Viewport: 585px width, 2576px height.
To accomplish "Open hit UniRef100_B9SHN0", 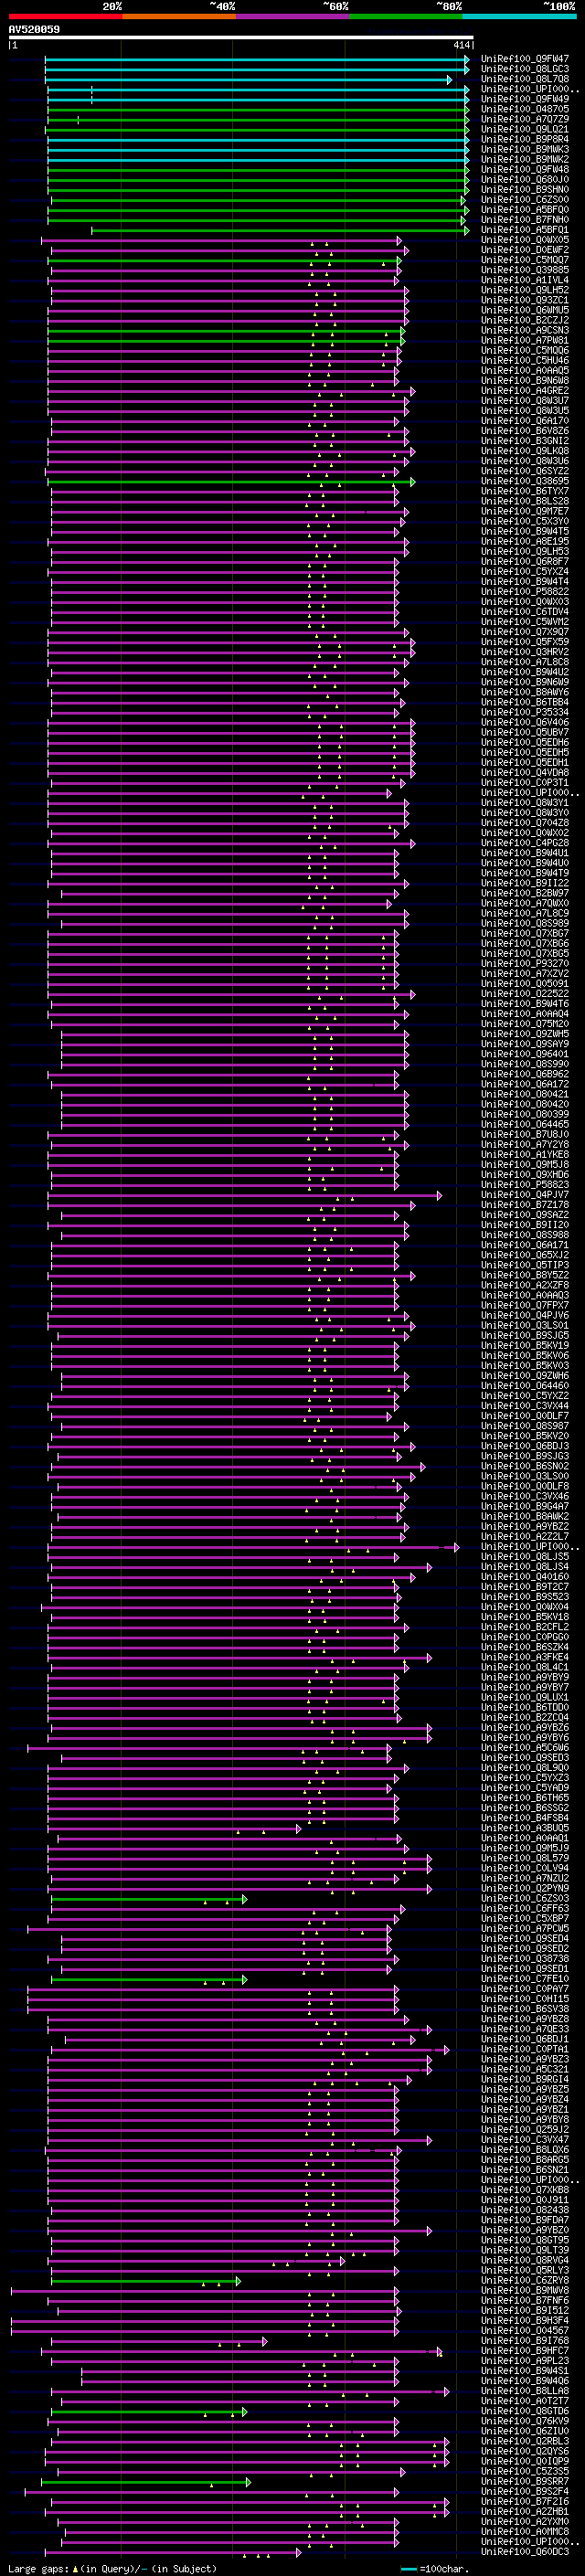I will coord(525,190).
